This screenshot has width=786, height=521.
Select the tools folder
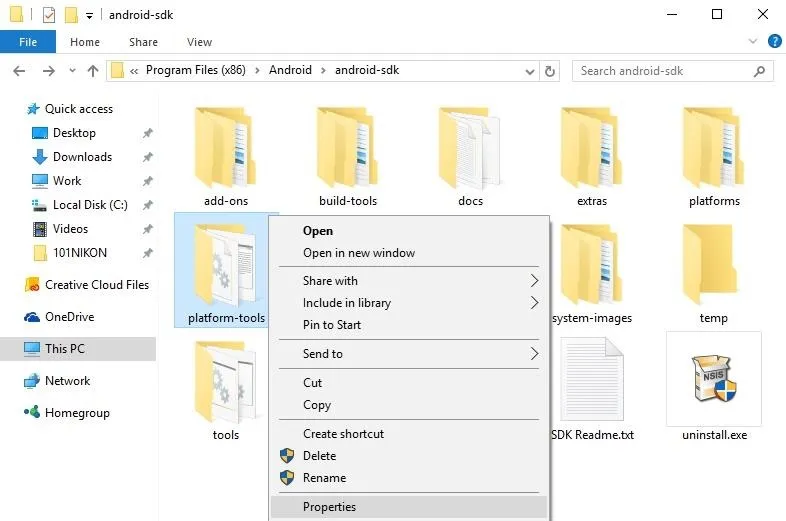tap(226, 390)
